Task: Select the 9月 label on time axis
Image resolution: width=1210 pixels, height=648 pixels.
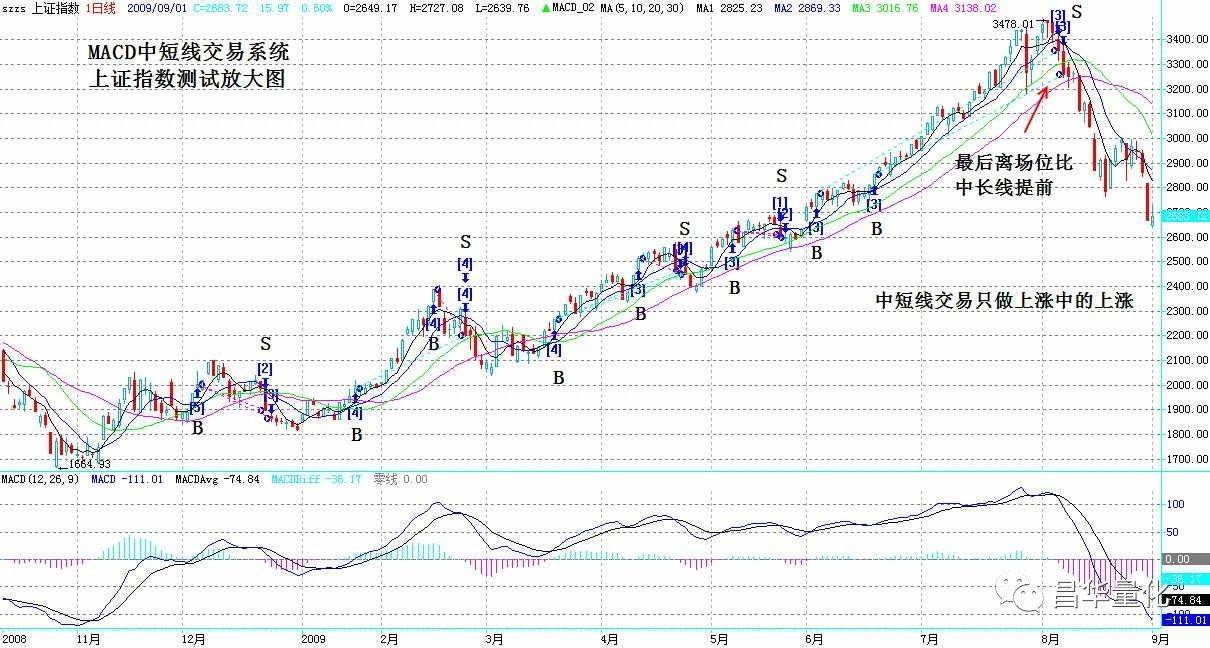Action: [1159, 638]
